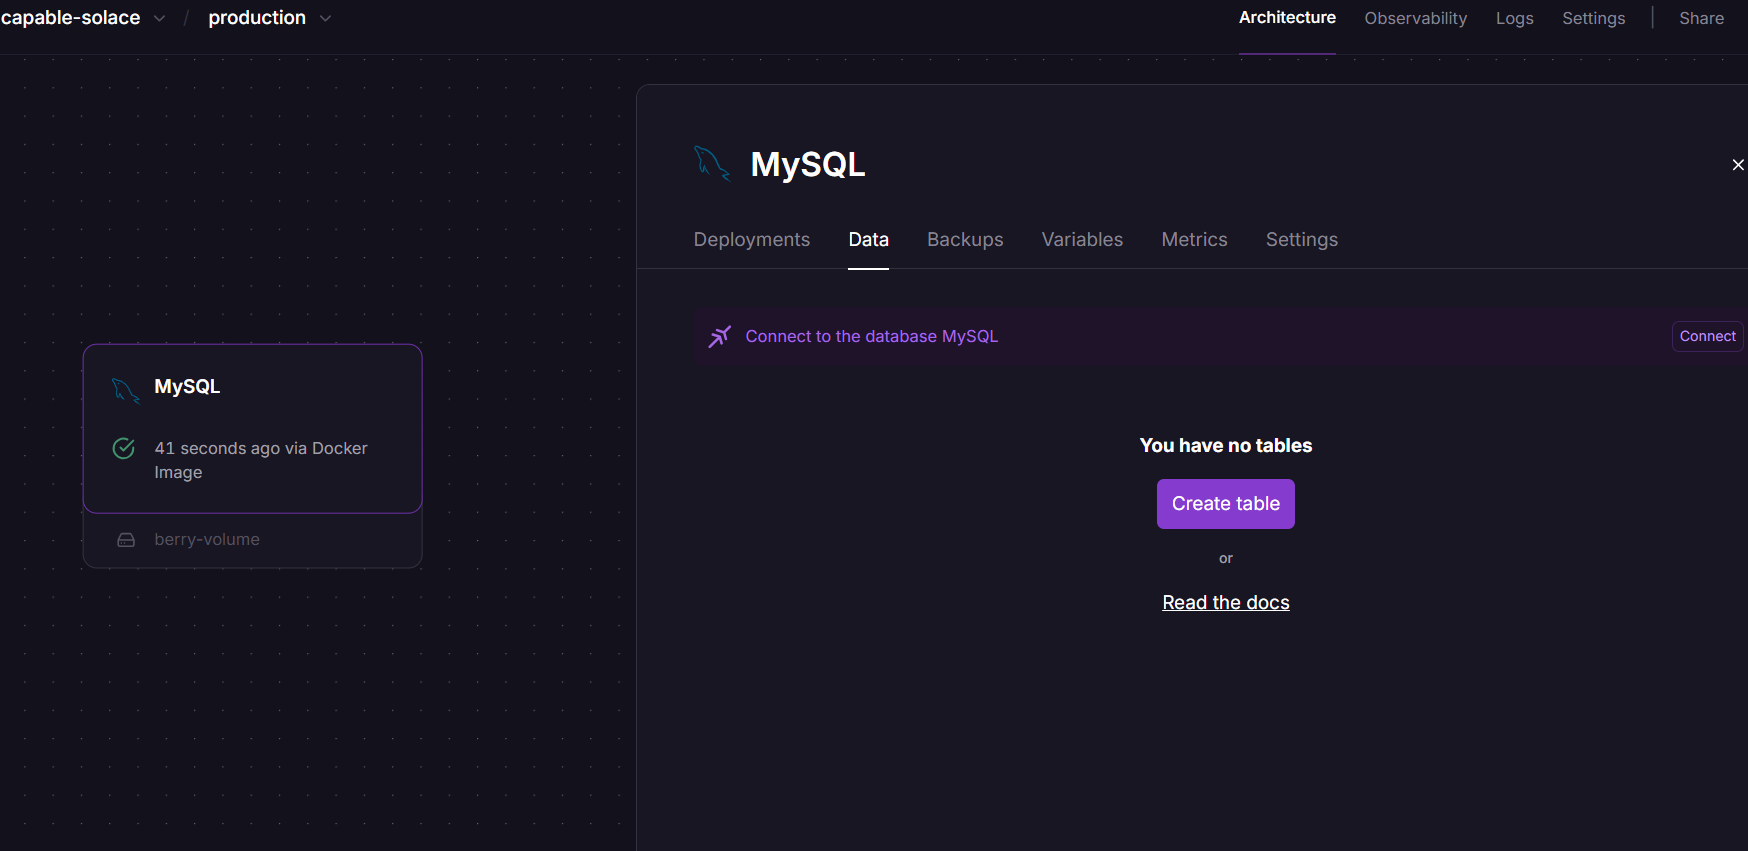1748x851 pixels.
Task: Open the Read the docs link
Action: click(1225, 603)
